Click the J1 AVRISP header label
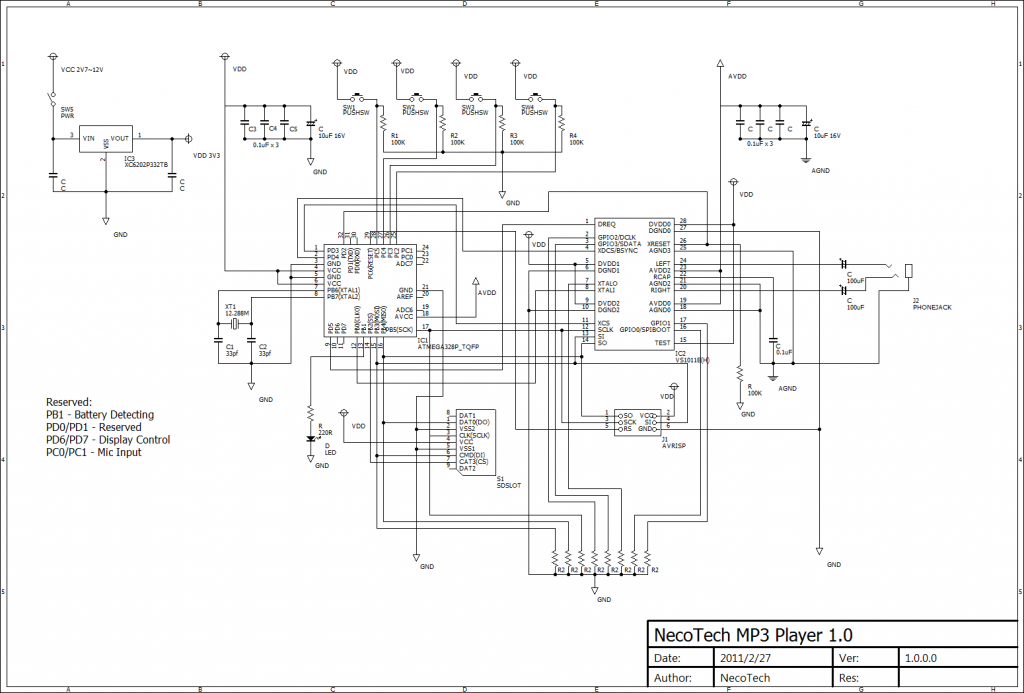Image resolution: width=1024 pixels, height=693 pixels. (673, 443)
